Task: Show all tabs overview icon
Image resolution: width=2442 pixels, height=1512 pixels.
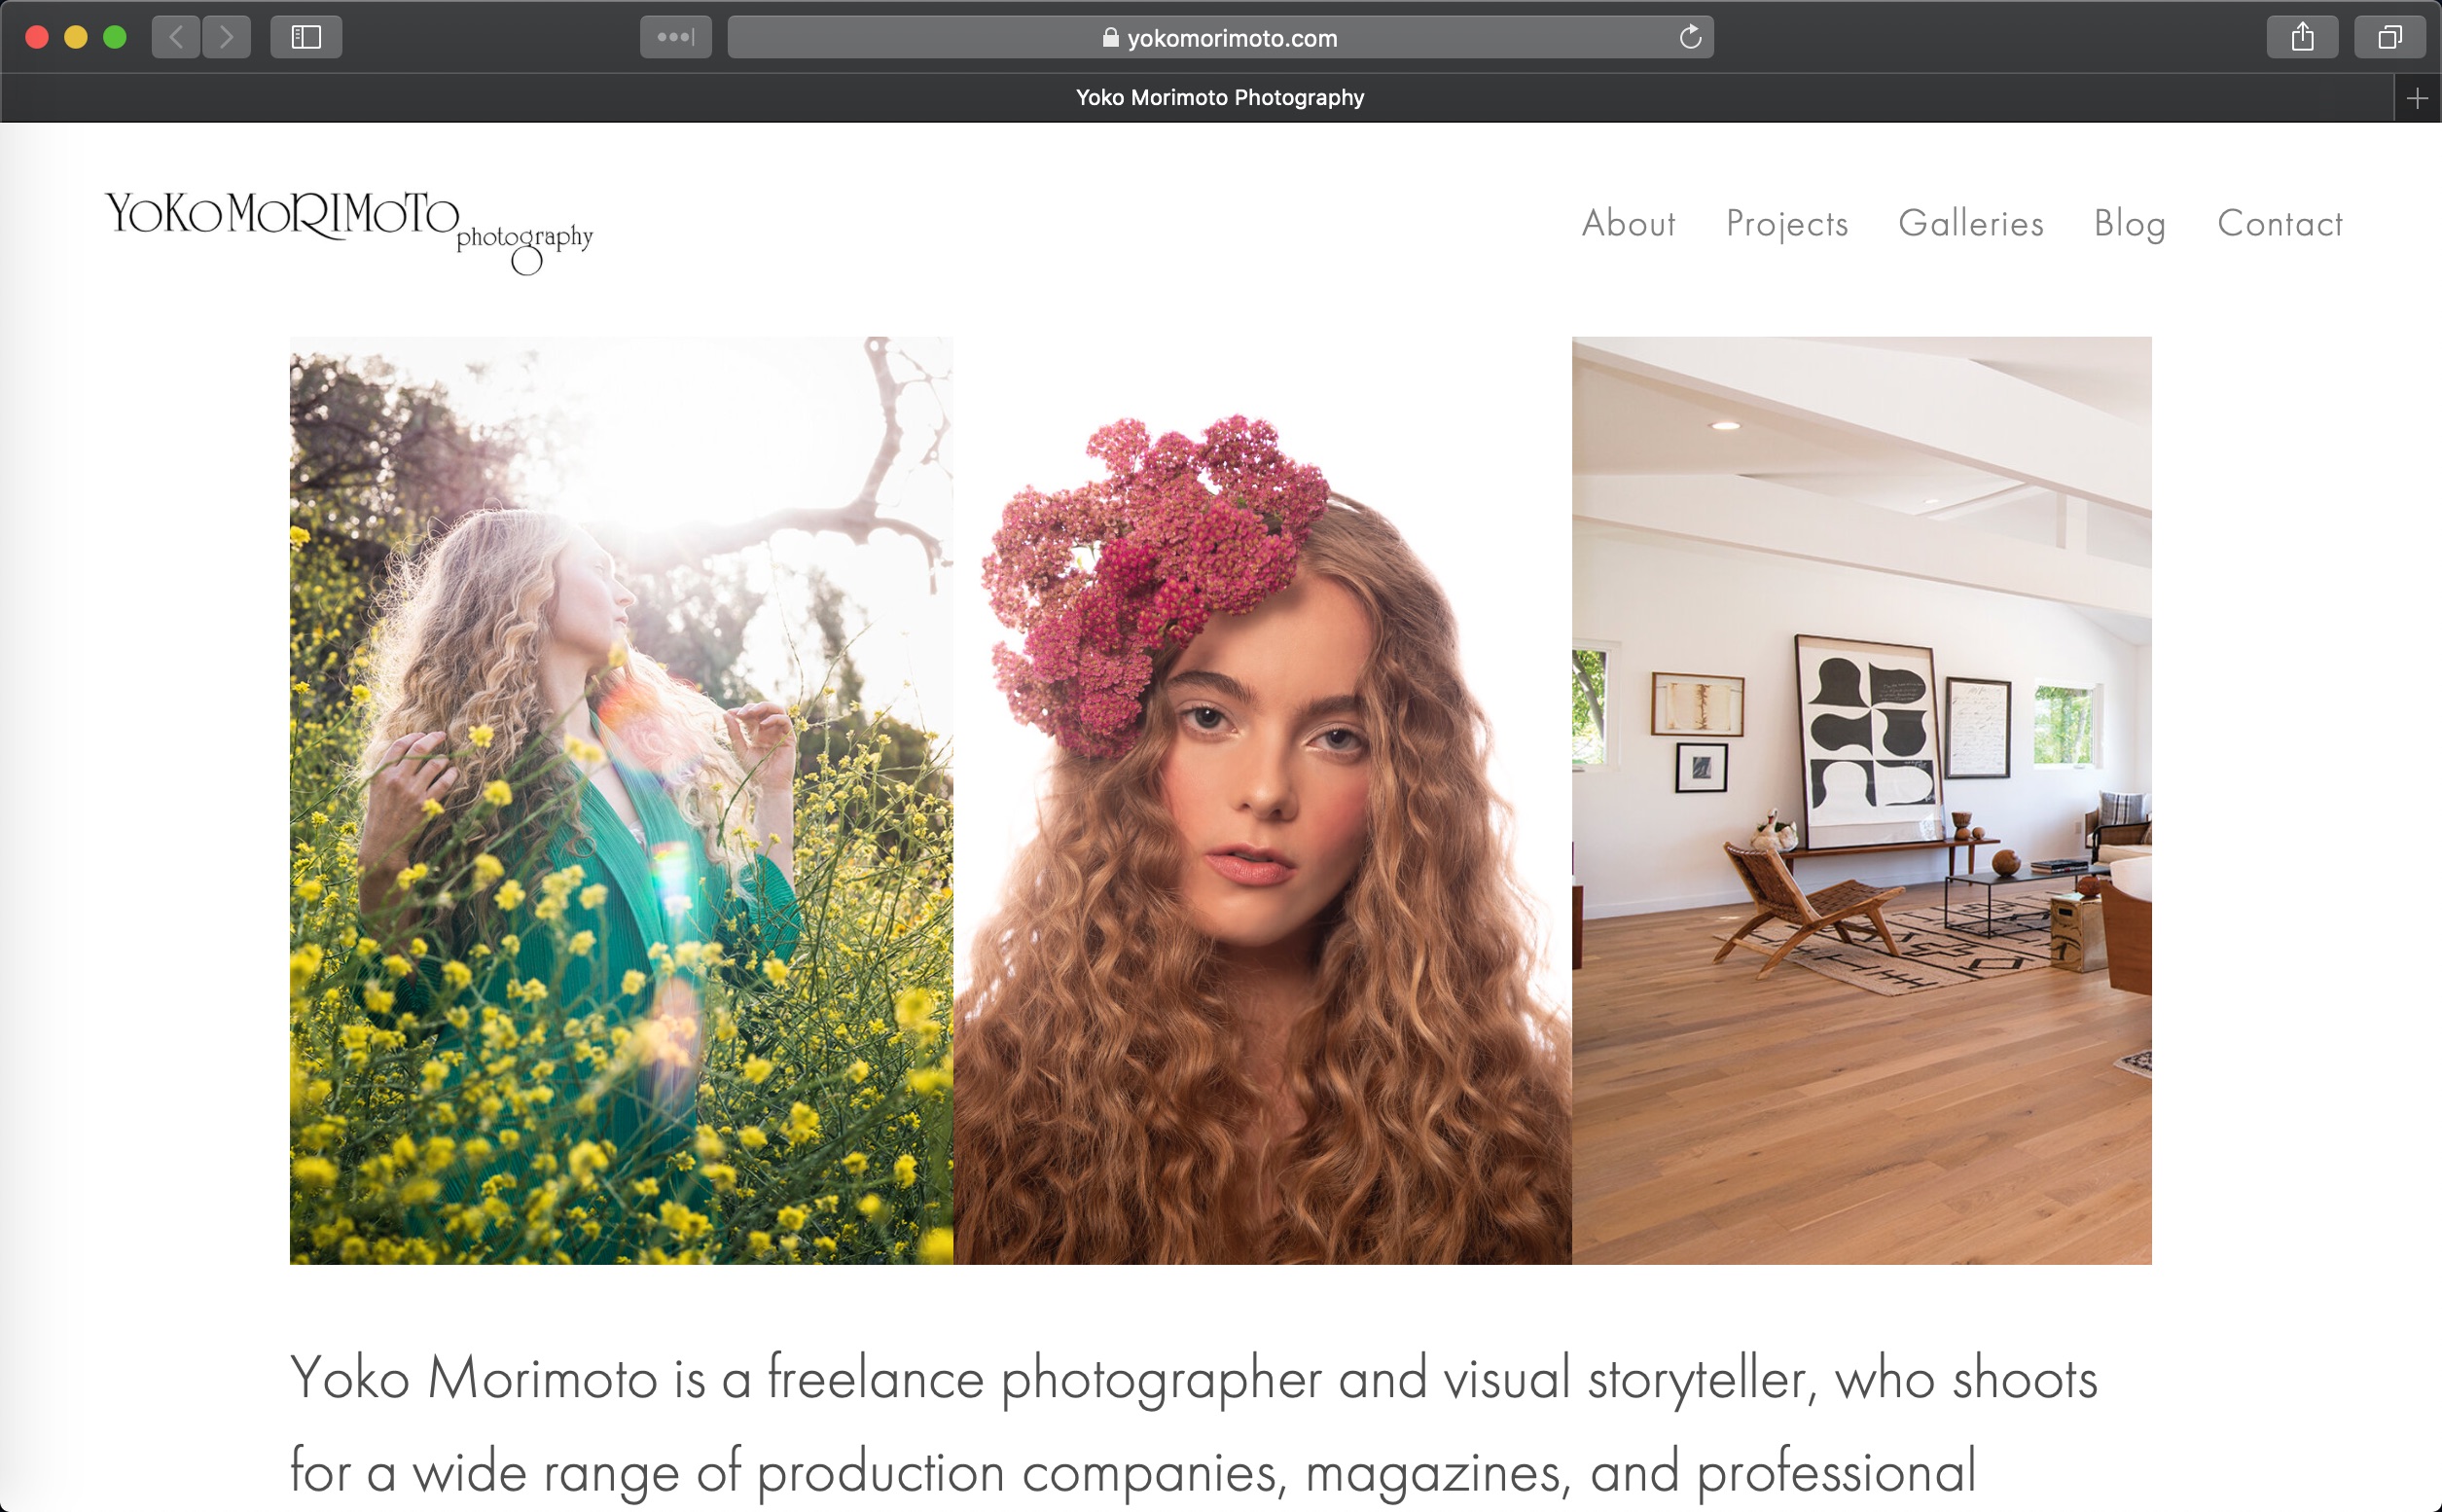Action: 2389,38
